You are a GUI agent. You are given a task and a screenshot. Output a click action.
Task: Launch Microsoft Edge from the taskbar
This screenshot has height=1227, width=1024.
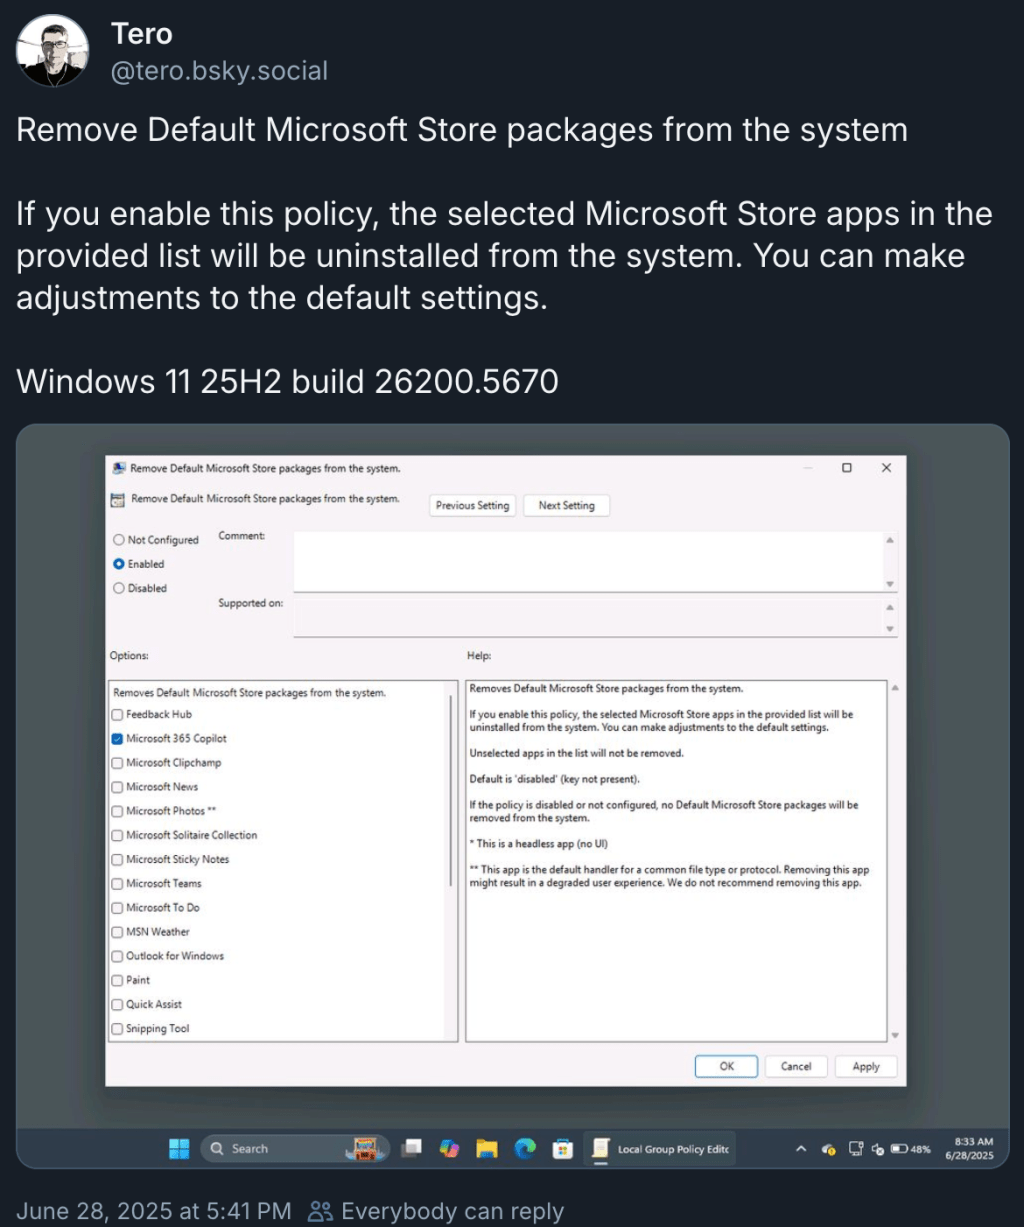click(x=523, y=1148)
